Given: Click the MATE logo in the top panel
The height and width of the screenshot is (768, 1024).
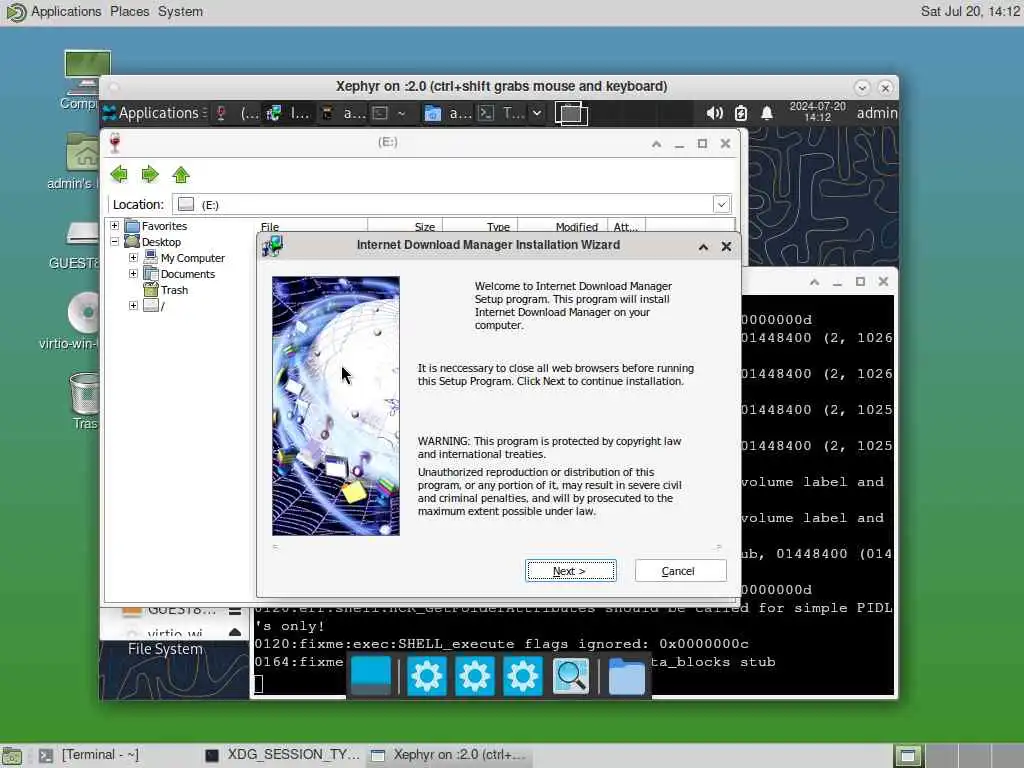Looking at the screenshot, I should 16,12.
